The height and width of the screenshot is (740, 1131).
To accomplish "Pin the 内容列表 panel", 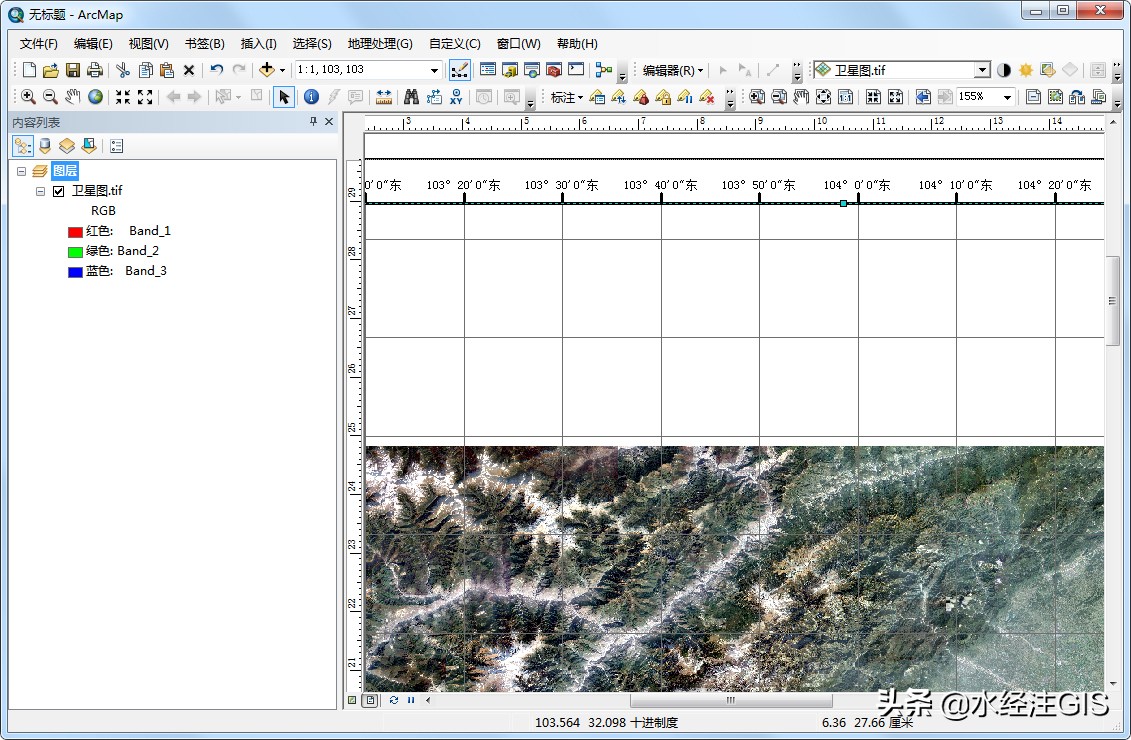I will [x=313, y=121].
